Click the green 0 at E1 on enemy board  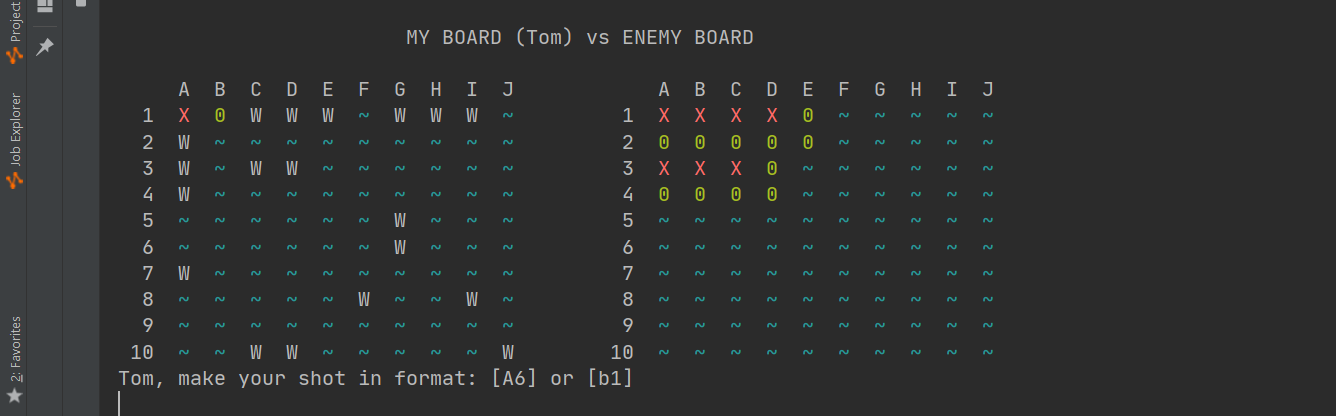808,116
